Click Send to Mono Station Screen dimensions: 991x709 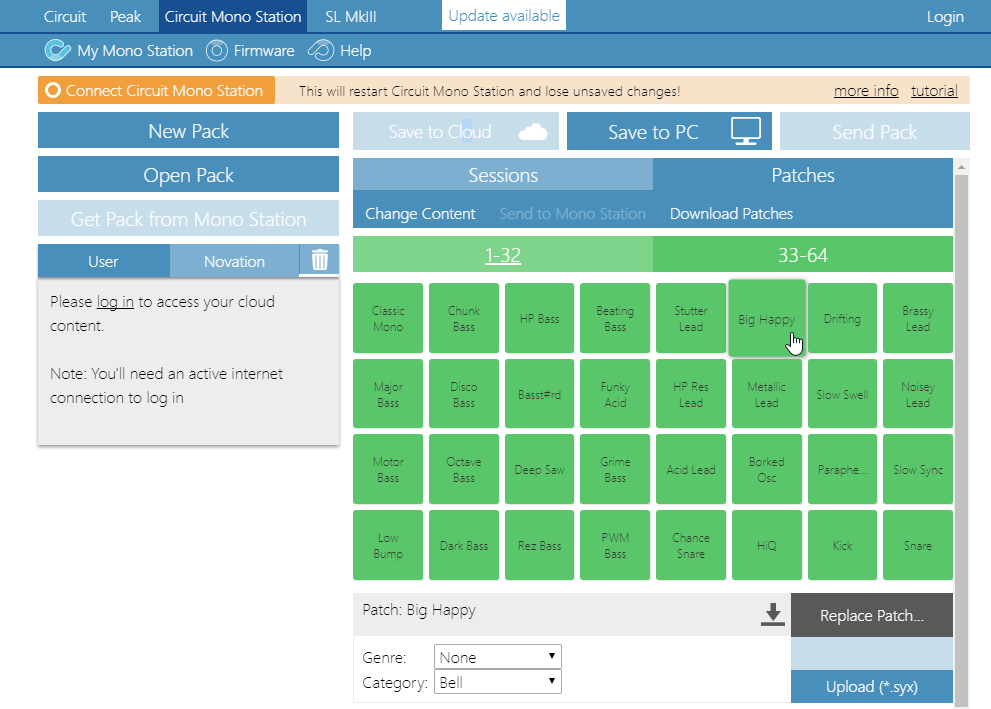coord(573,214)
